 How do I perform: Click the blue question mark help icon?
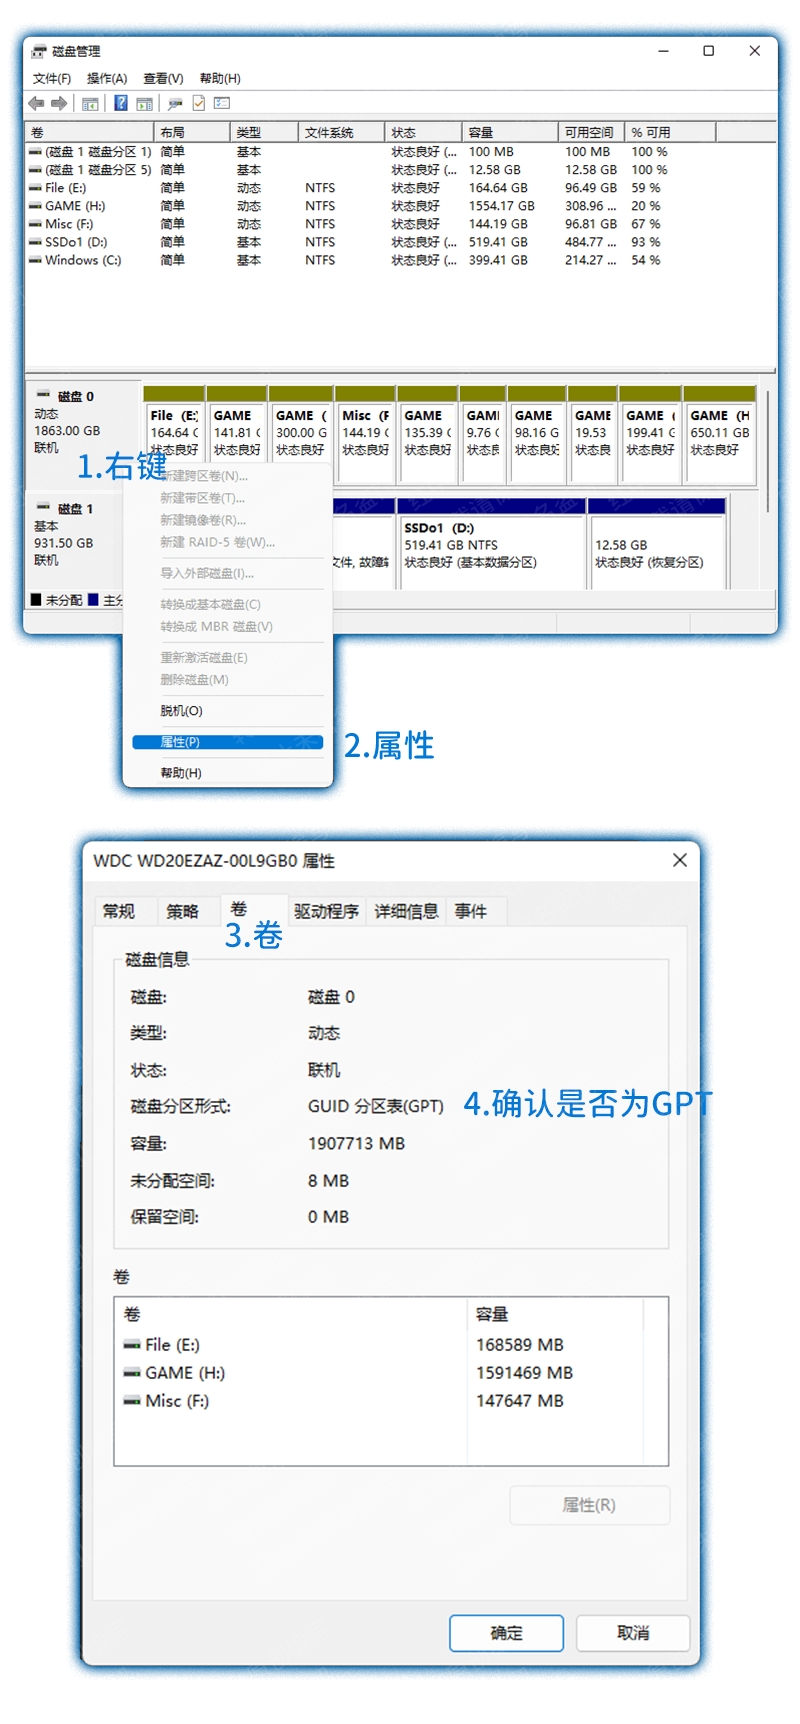click(x=121, y=103)
